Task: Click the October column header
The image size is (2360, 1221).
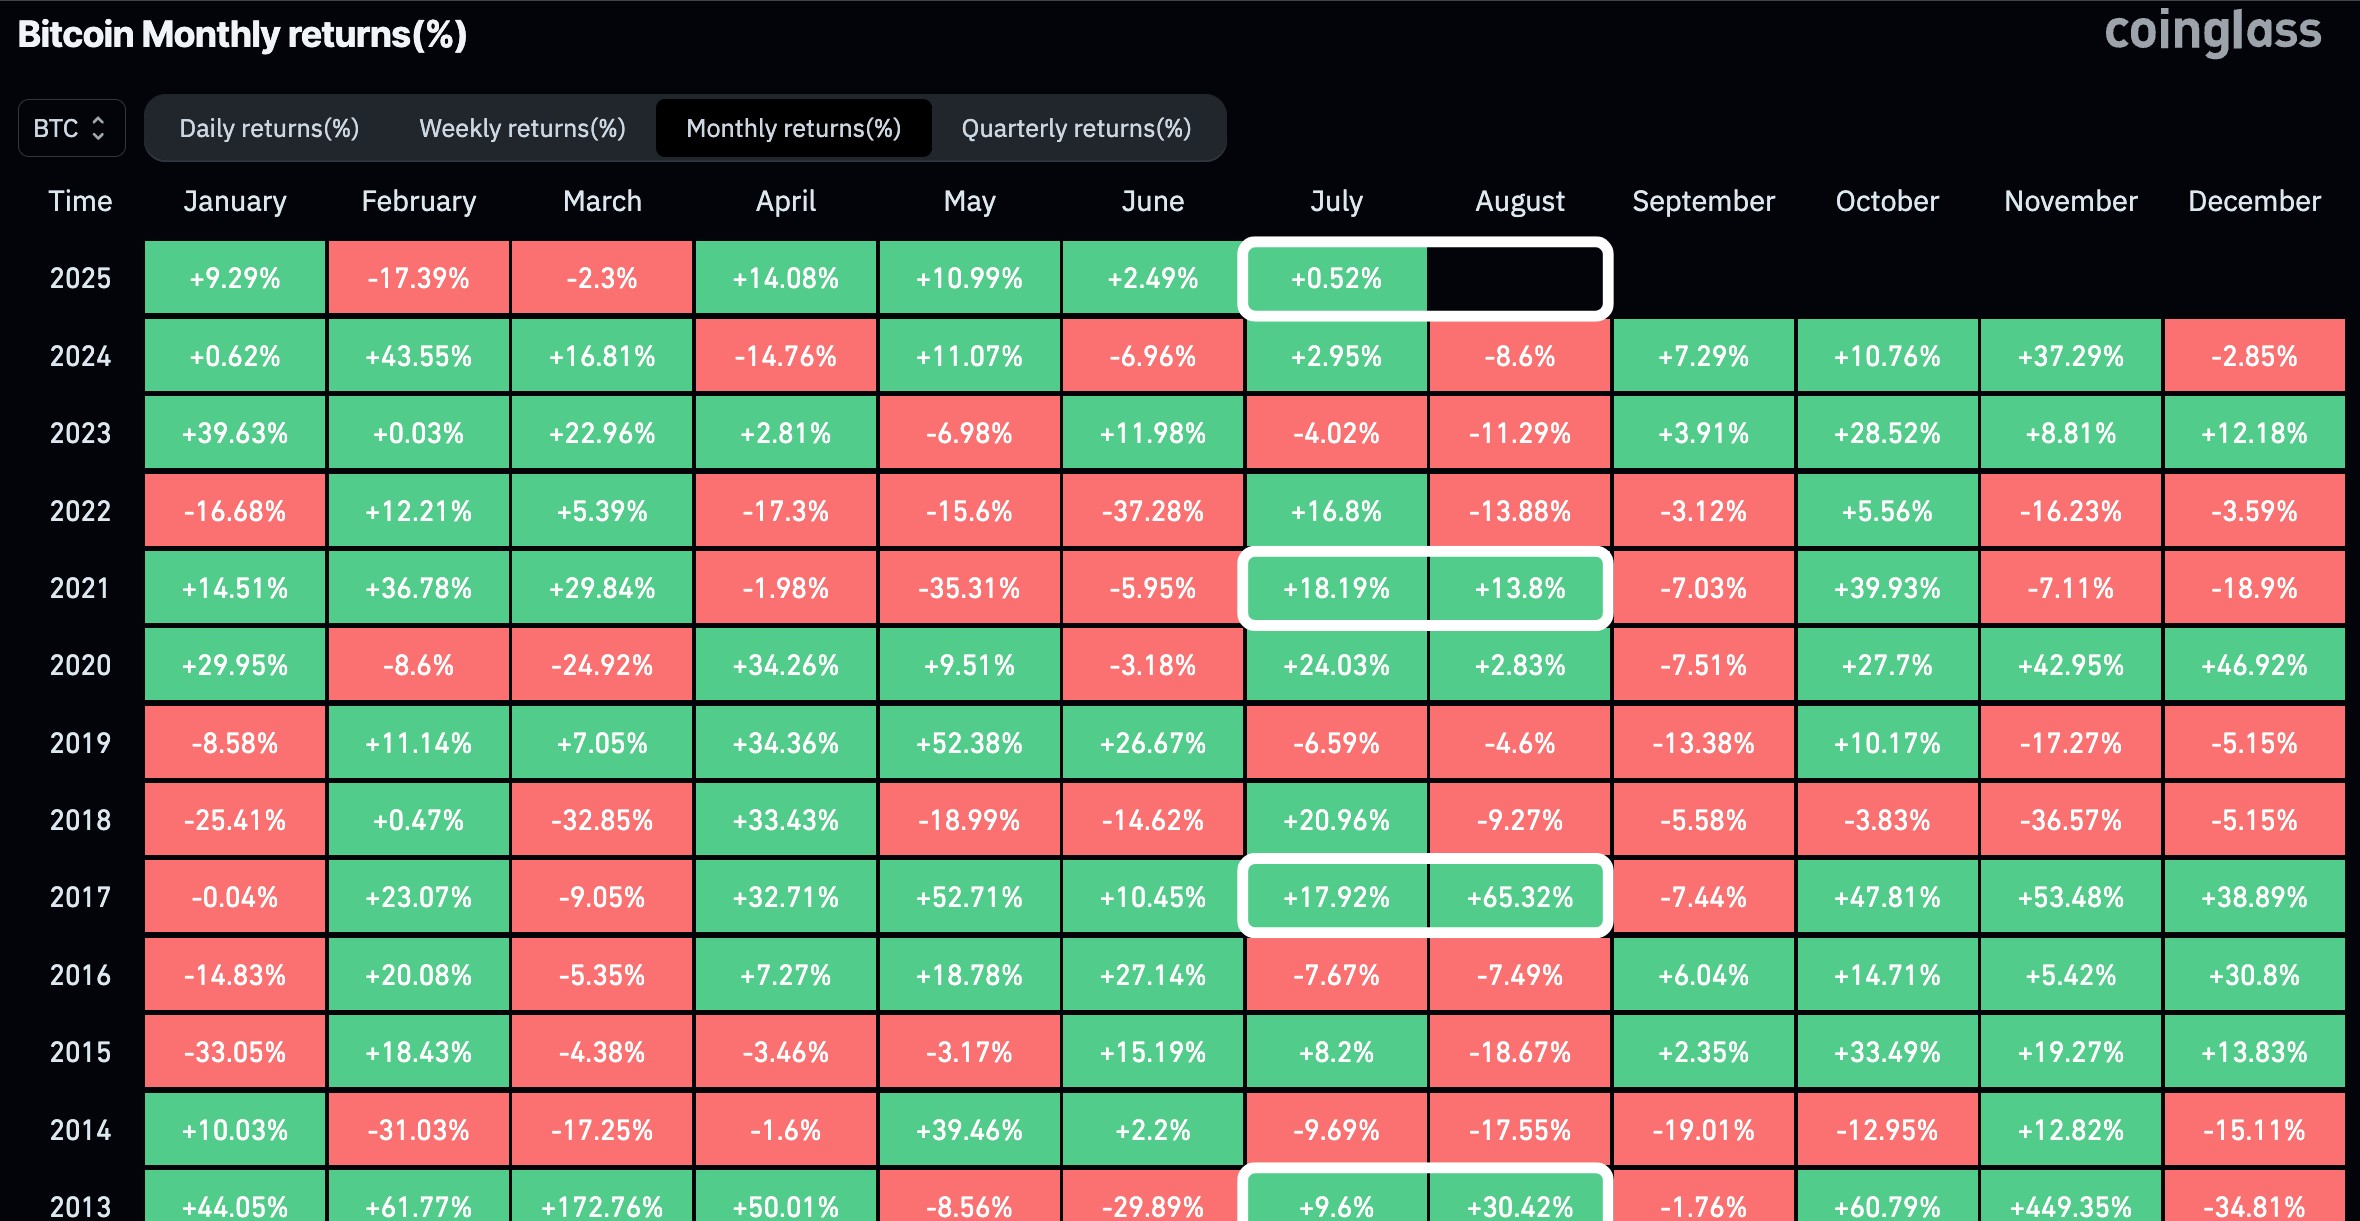Action: [1887, 201]
